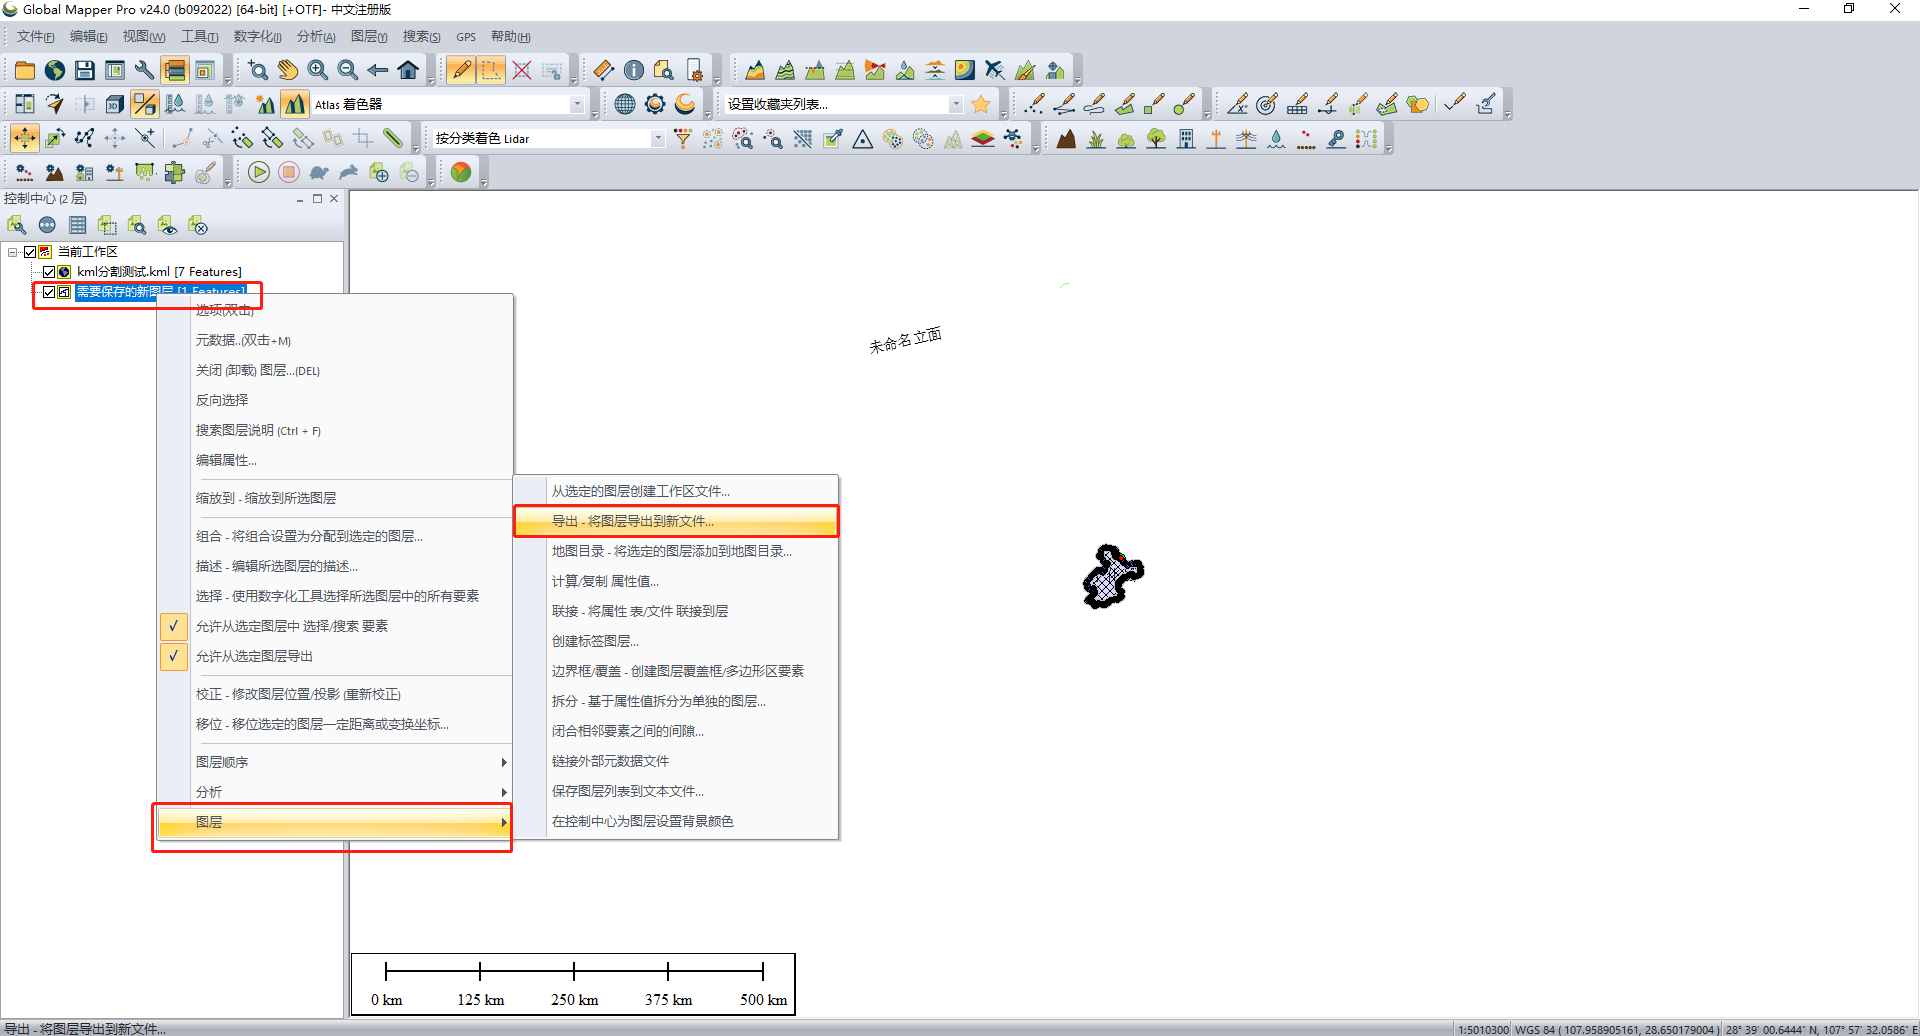
Task: Choose 导出 - 将图层导出到新文件
Action: pos(676,521)
